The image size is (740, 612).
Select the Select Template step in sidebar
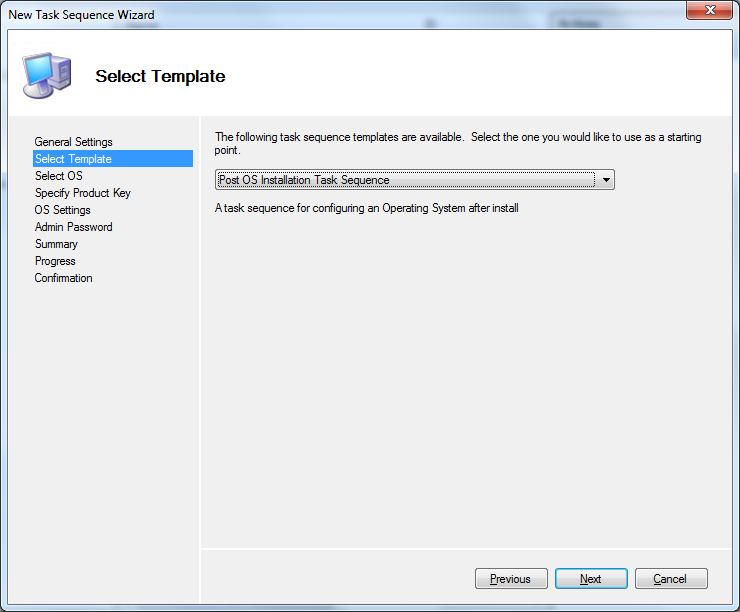coord(73,159)
